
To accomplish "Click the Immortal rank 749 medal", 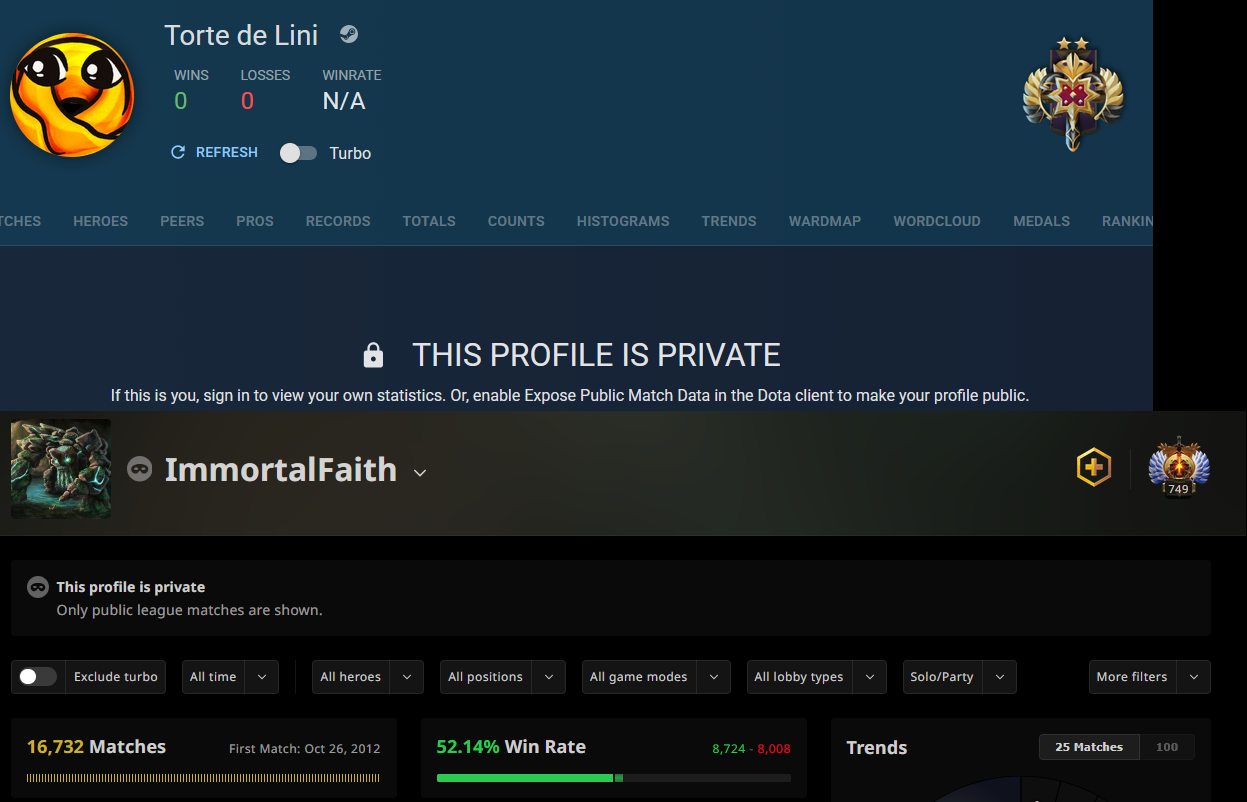I will tap(1179, 466).
